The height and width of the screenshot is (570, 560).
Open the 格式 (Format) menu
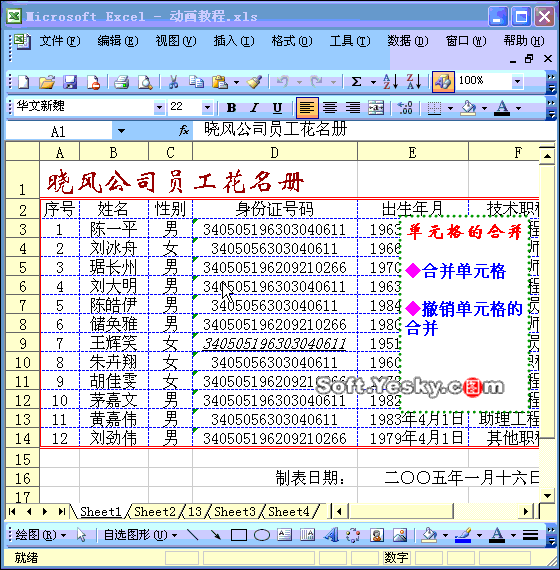292,41
